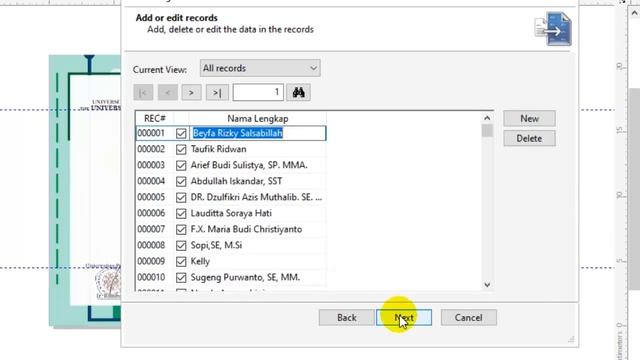Toggle checkbox for Sugeng Purwanto, SE, MM.
The image size is (640, 360).
click(181, 278)
